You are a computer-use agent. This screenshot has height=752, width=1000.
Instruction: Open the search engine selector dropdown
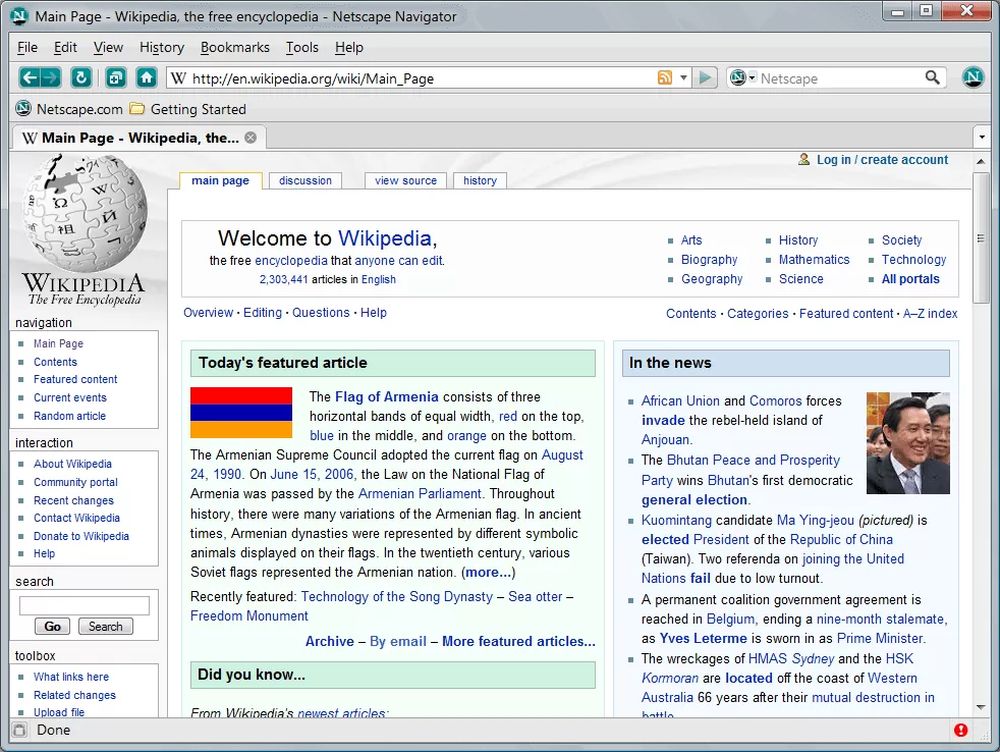pyautogui.click(x=752, y=78)
